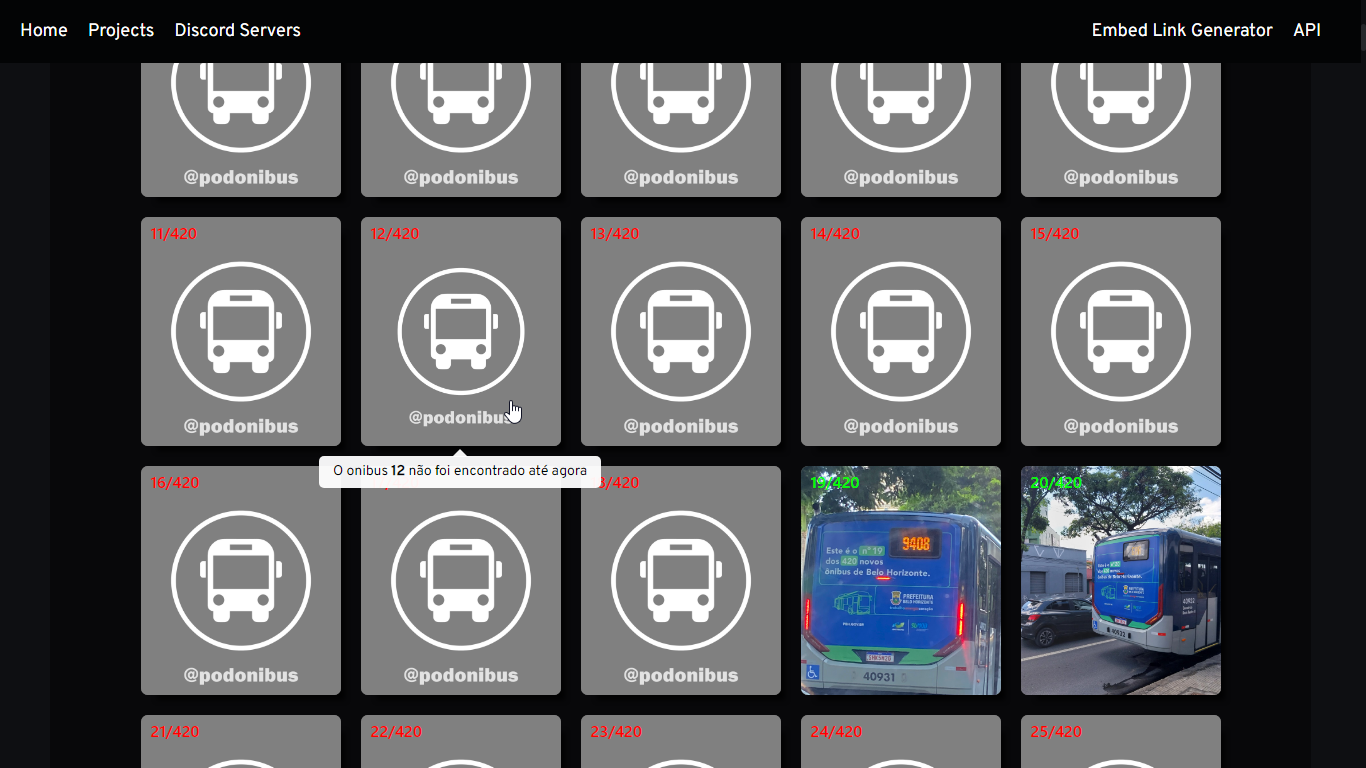Click the red 22/420 label

click(395, 732)
